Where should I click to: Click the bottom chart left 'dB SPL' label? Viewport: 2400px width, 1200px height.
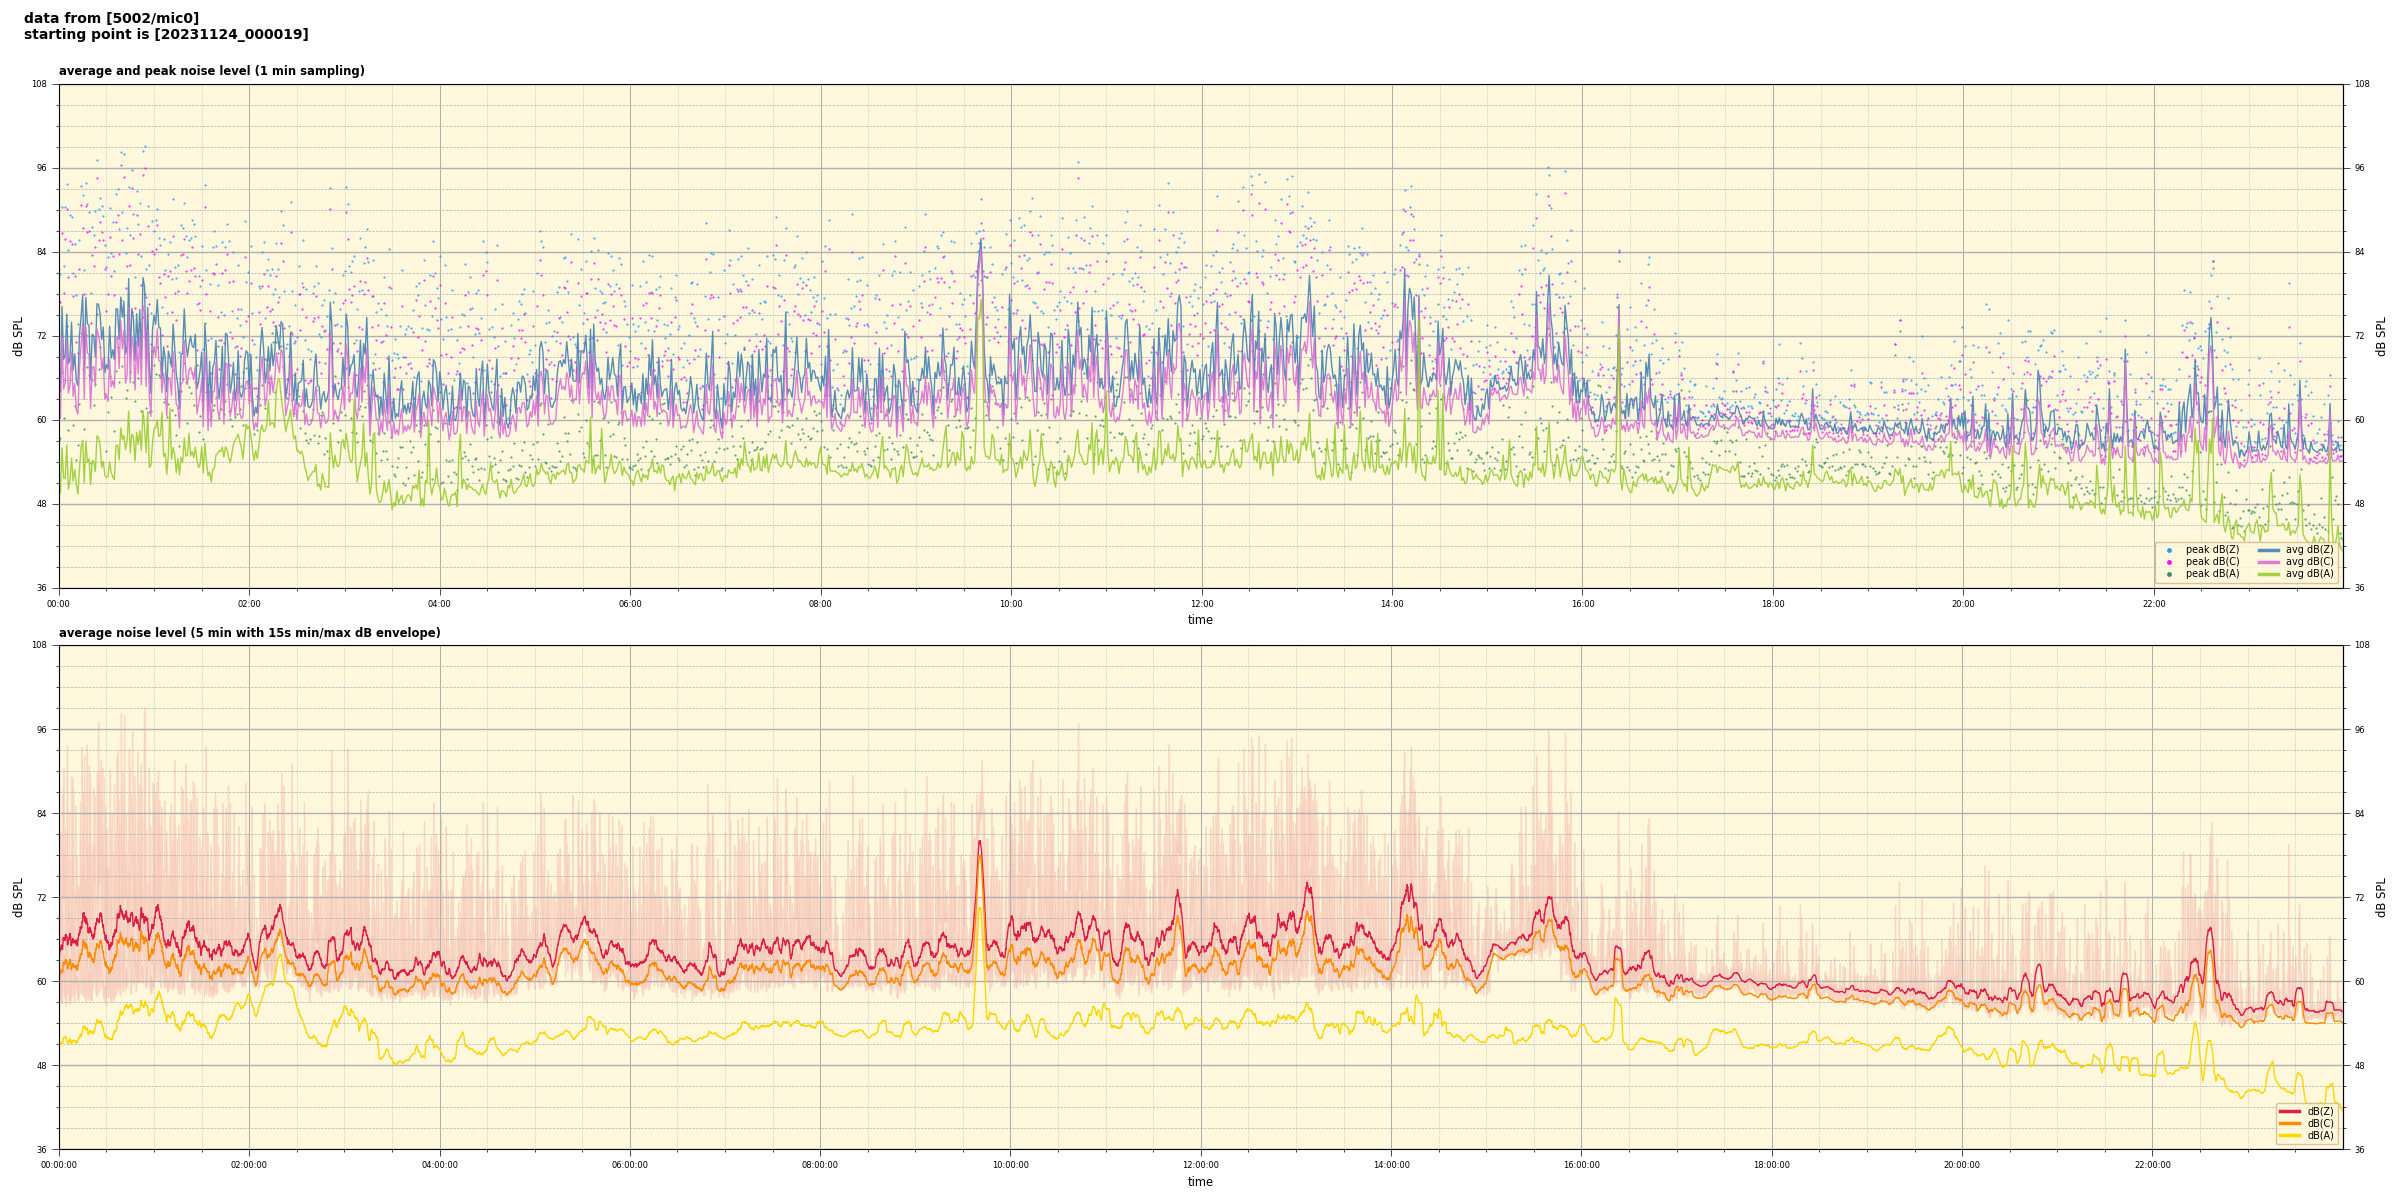point(18,897)
